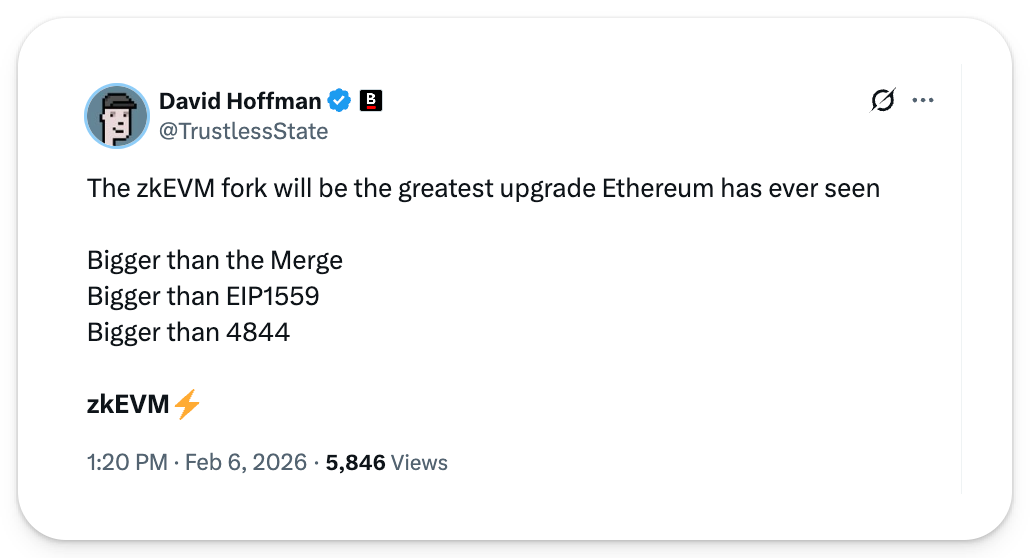Click the Grok slashed-circle icon
Screen dimensions: 1030x558
pos(882,100)
